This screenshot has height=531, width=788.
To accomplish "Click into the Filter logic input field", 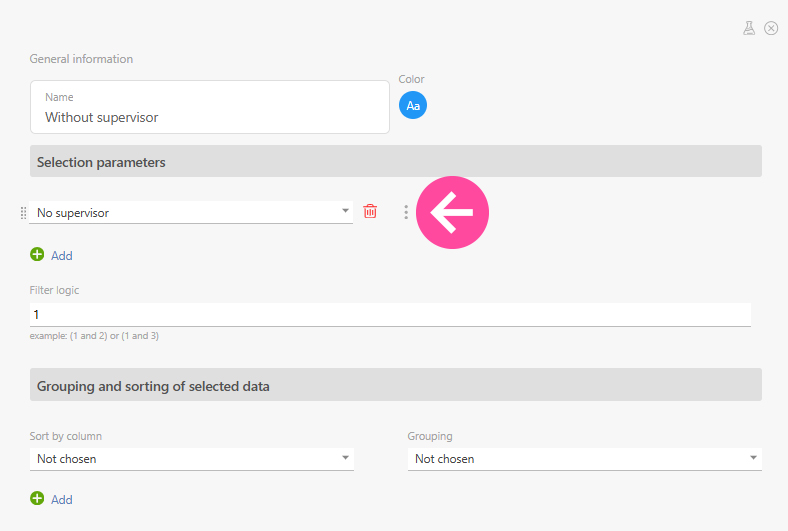I will tap(390, 315).
